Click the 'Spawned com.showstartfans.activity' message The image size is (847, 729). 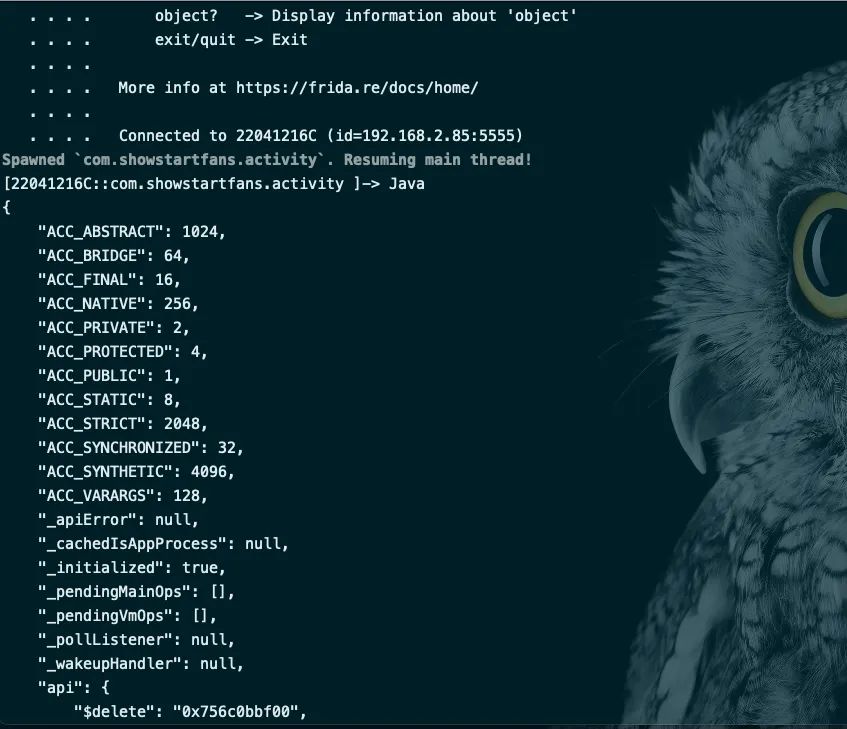267,160
